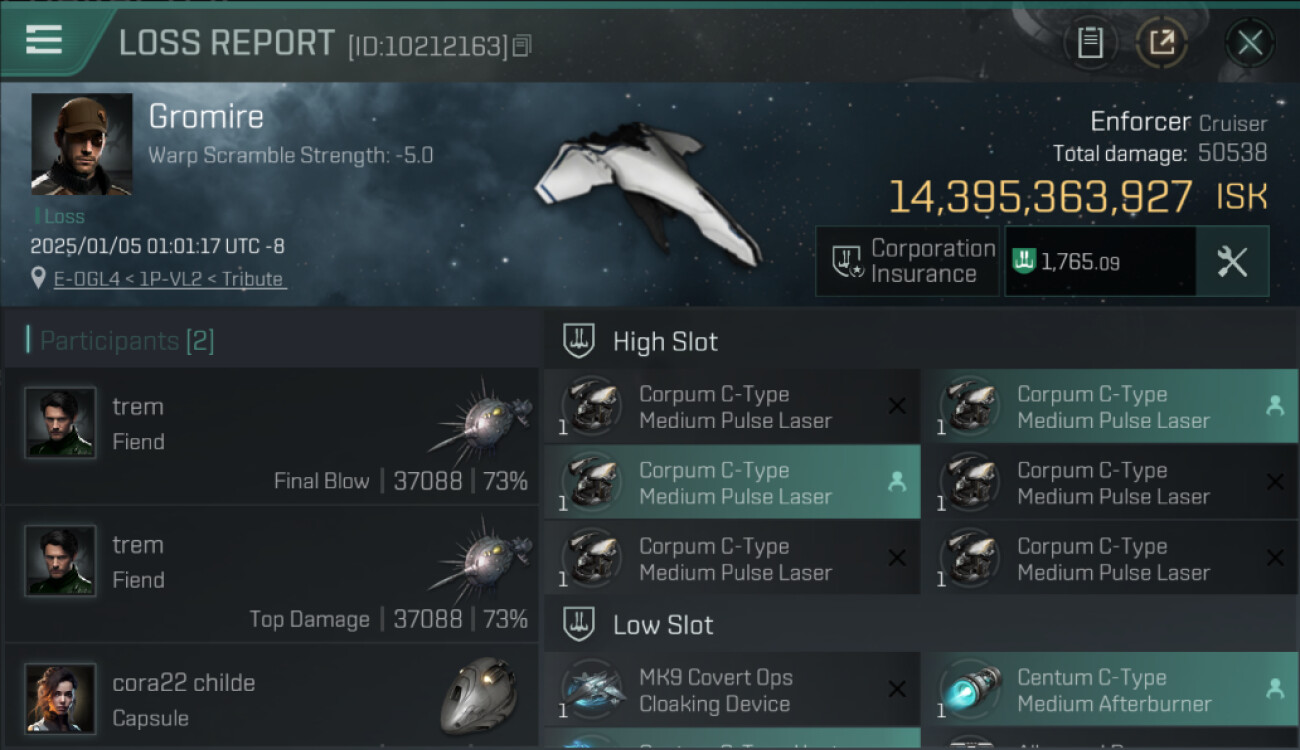This screenshot has height=750, width=1300.
Task: Select the High Slot section header
Action: click(665, 342)
